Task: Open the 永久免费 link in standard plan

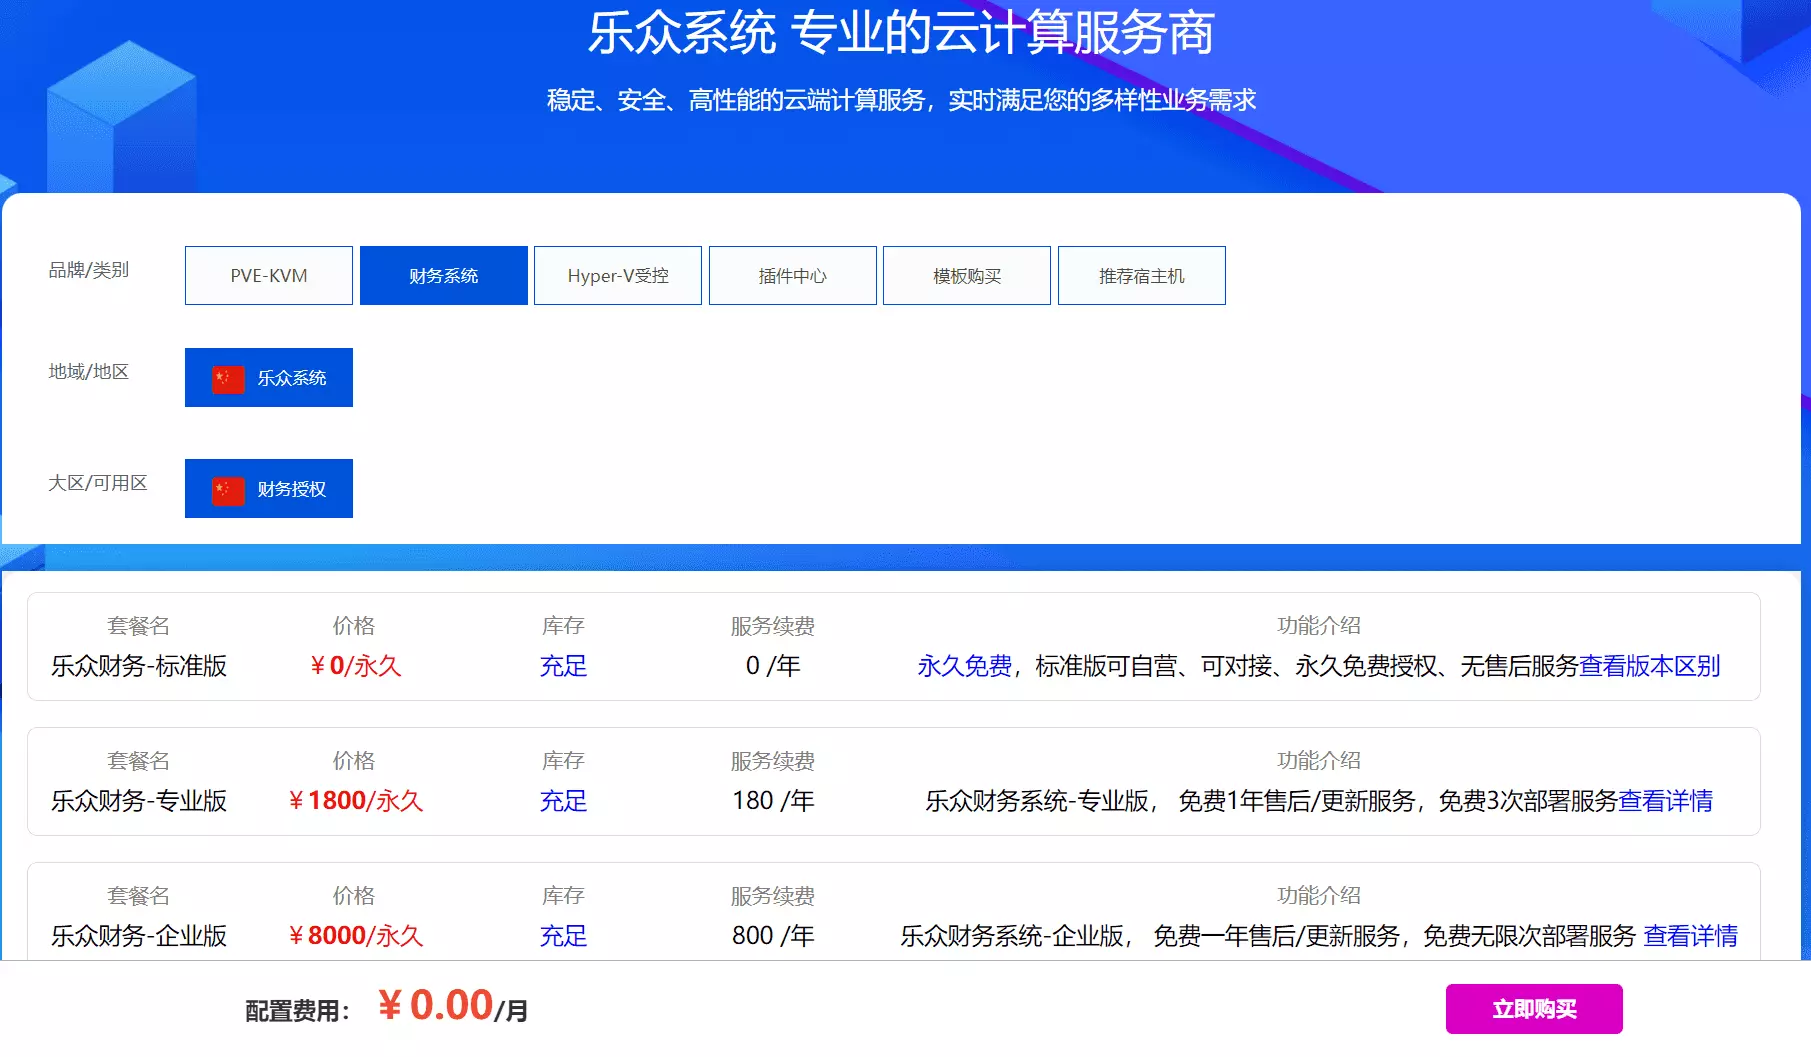Action: click(x=965, y=666)
